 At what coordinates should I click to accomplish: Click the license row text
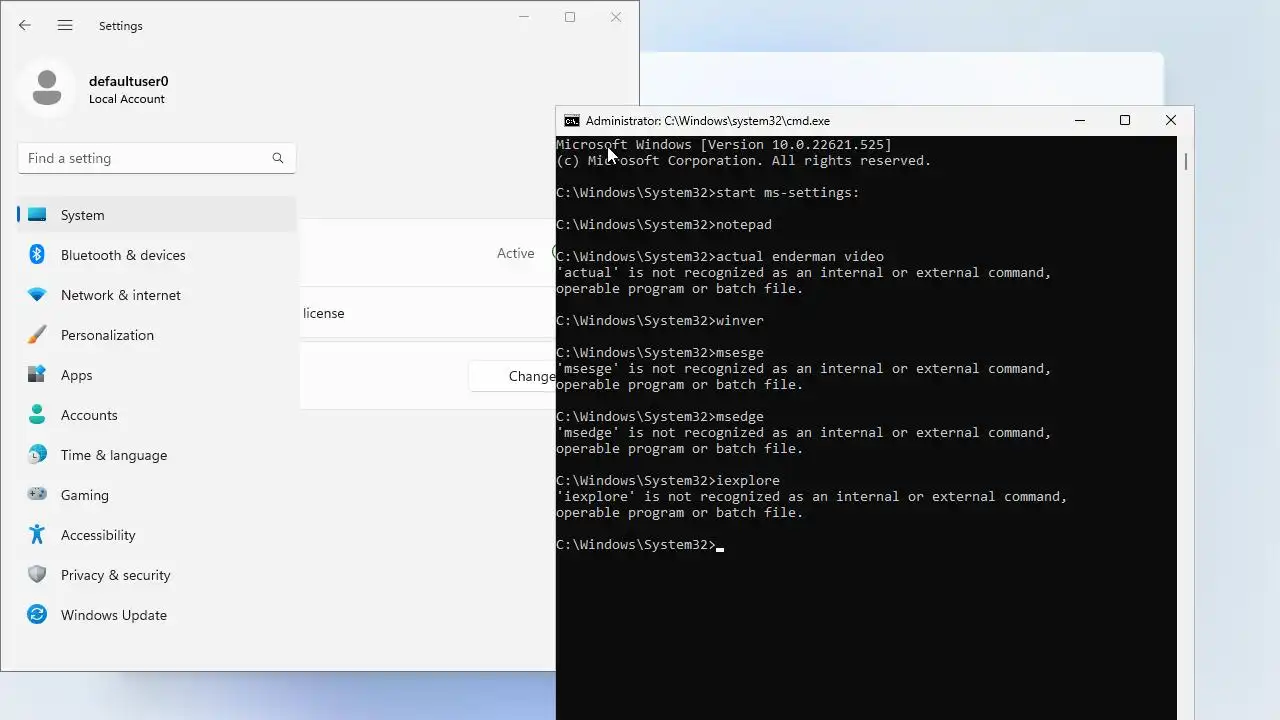324,313
